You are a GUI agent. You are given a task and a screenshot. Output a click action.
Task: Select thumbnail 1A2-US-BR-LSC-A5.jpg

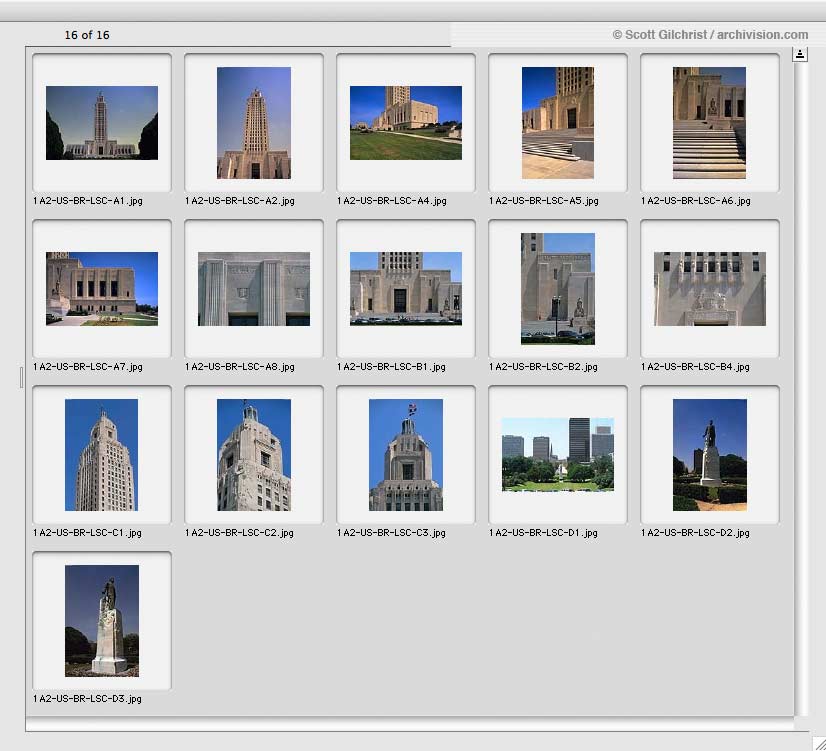pos(558,123)
